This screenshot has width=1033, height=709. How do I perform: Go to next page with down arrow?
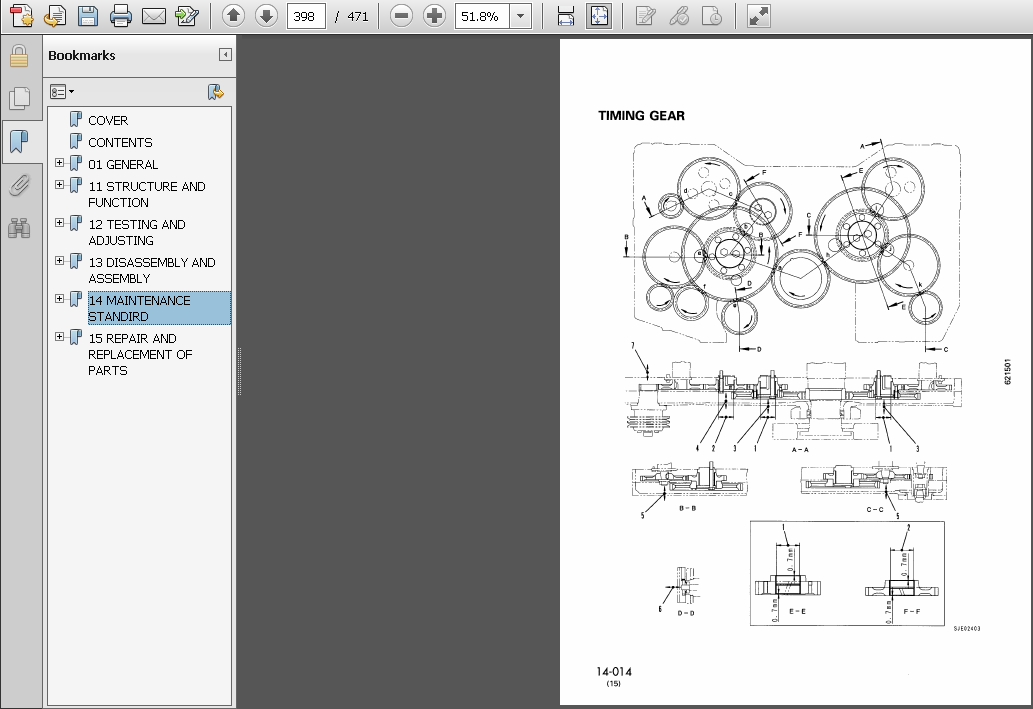266,16
